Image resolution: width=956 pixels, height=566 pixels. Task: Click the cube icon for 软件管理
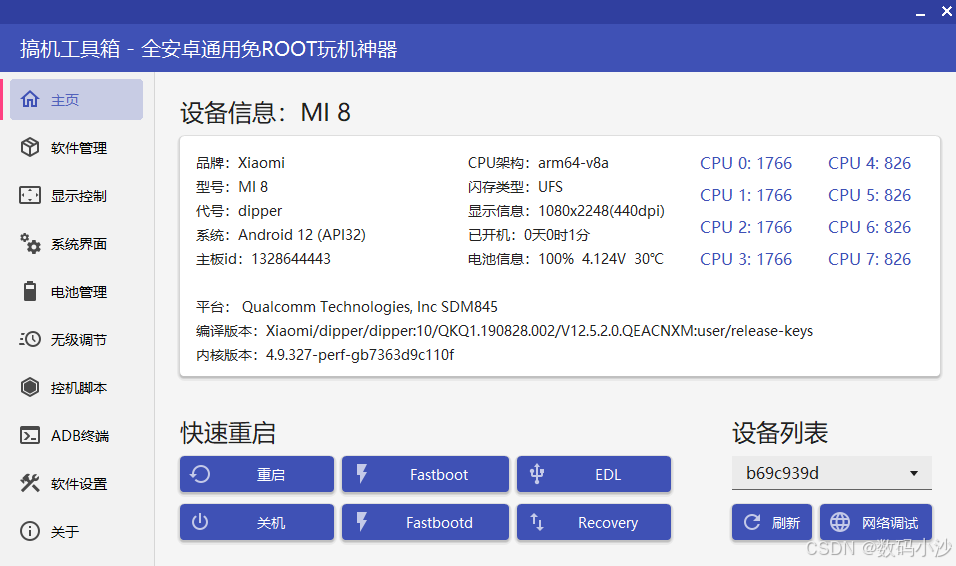tap(30, 147)
